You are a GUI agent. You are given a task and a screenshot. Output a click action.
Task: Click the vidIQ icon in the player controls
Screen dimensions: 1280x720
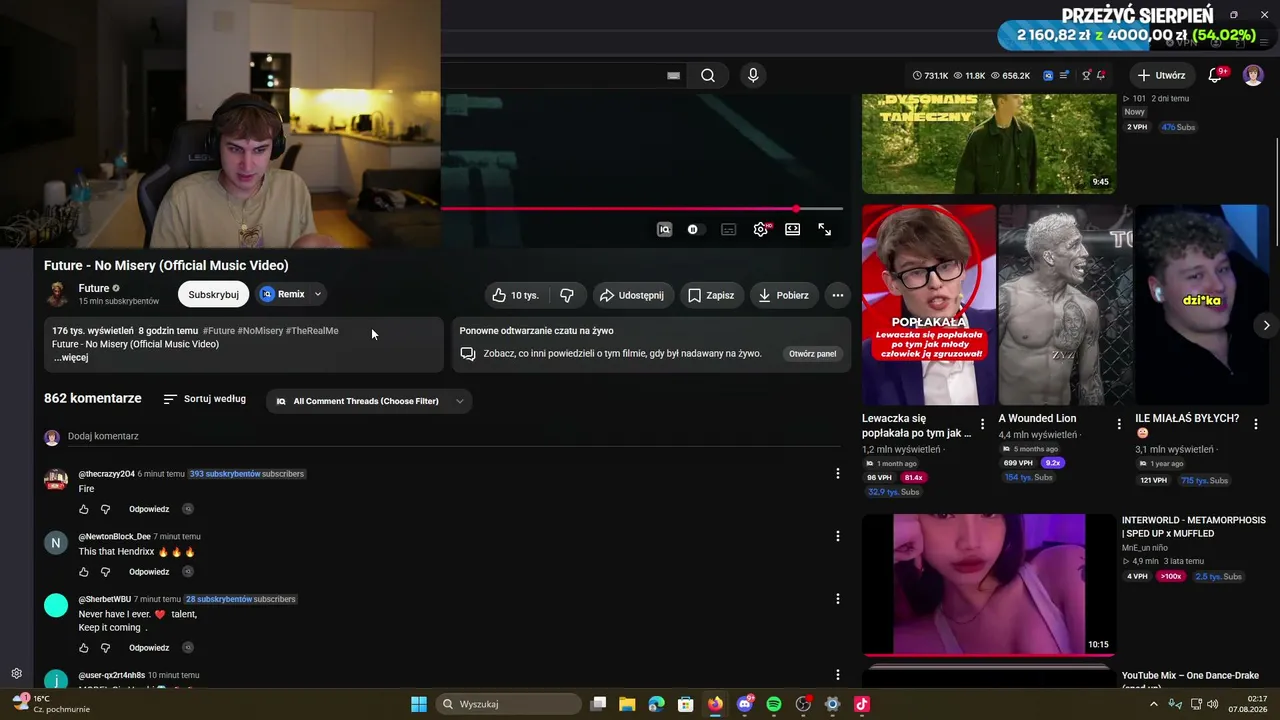point(664,229)
